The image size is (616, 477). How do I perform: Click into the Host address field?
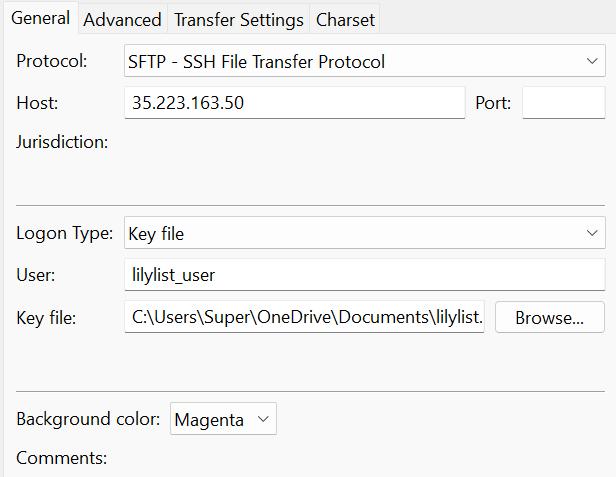tap(295, 103)
